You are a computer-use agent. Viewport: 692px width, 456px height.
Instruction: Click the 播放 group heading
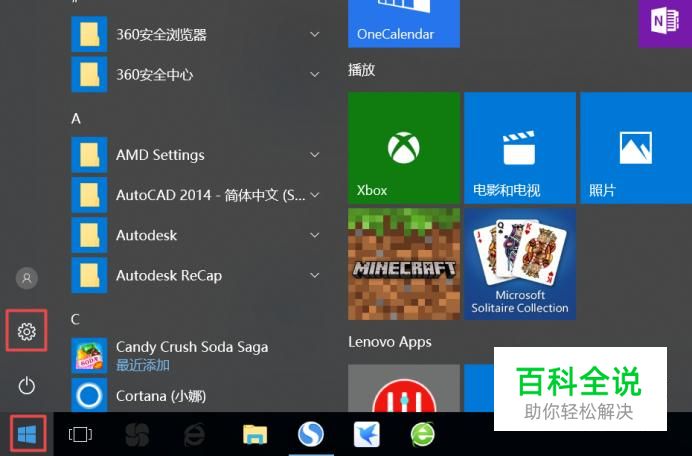(361, 70)
